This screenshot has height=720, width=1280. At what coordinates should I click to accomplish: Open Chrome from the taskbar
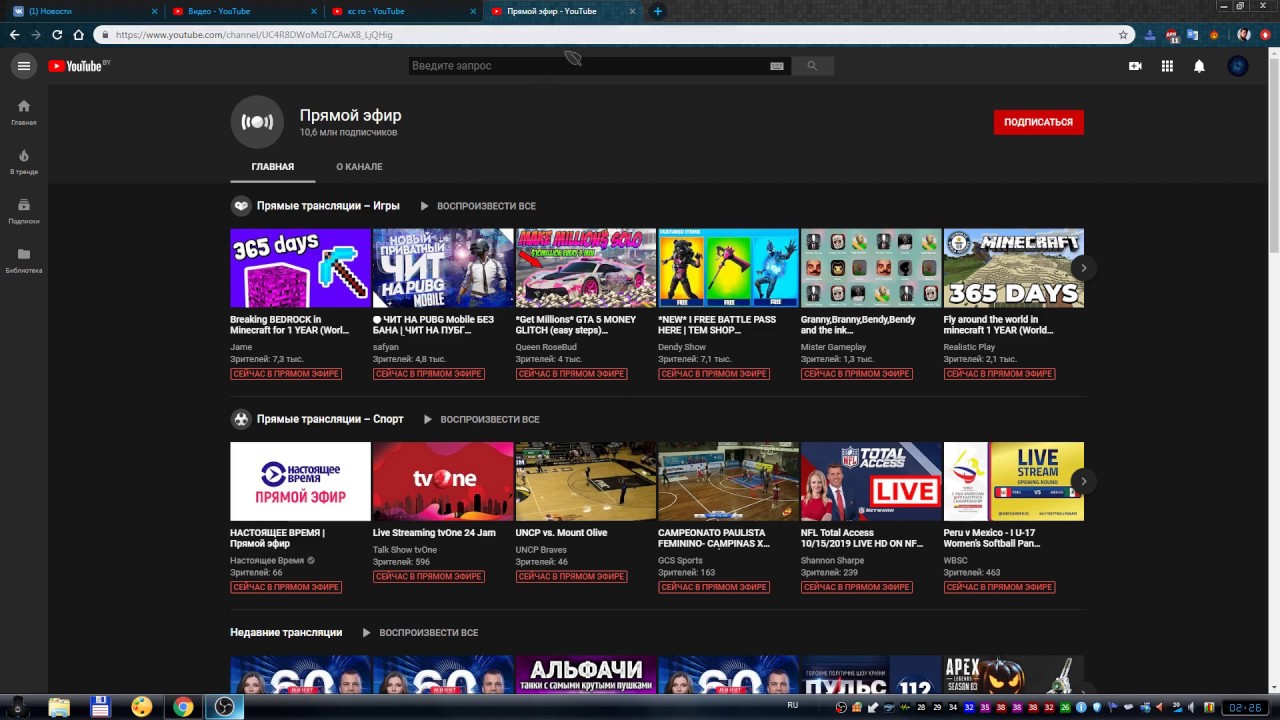pyautogui.click(x=183, y=707)
